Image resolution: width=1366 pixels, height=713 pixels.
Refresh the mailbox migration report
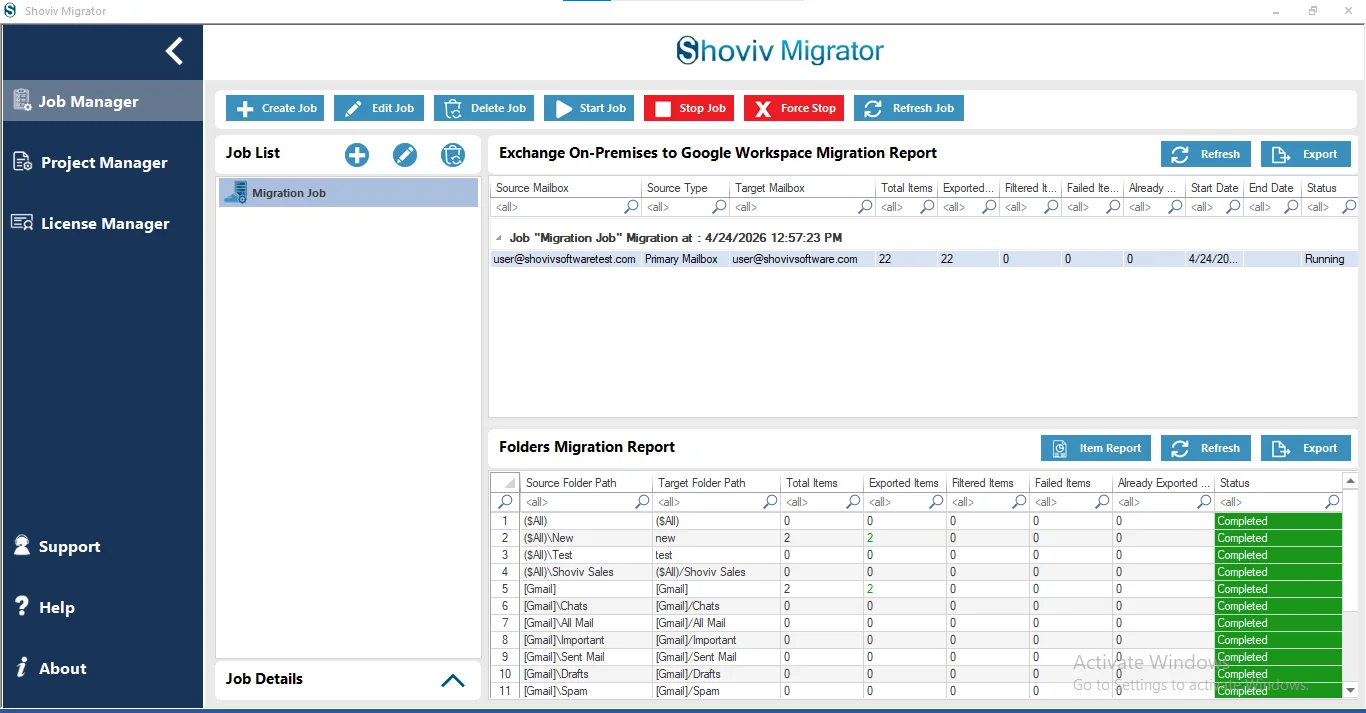click(1206, 154)
